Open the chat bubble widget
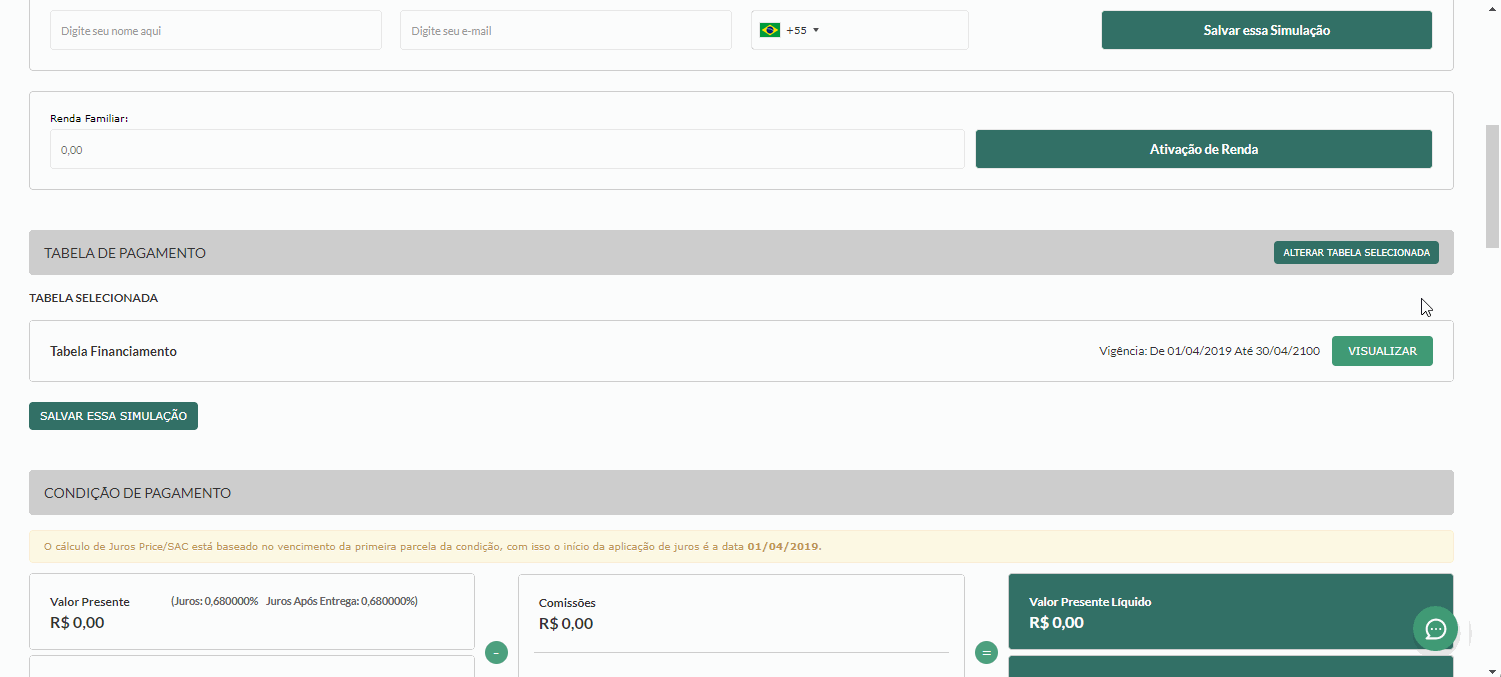This screenshot has height=677, width=1501. pos(1436,628)
